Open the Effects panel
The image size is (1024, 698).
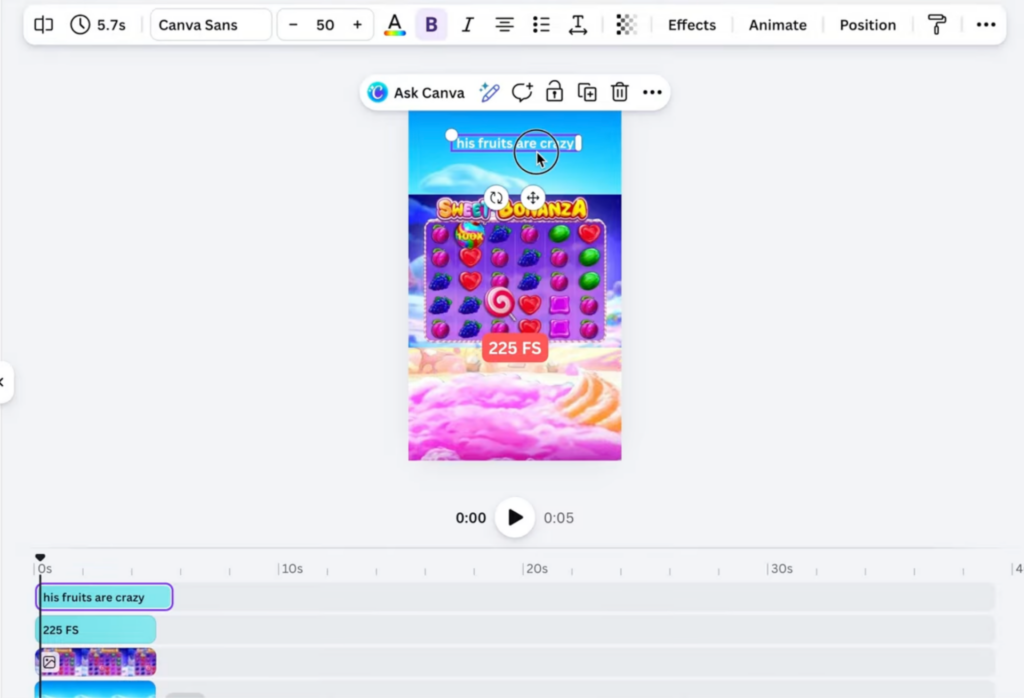click(x=692, y=25)
